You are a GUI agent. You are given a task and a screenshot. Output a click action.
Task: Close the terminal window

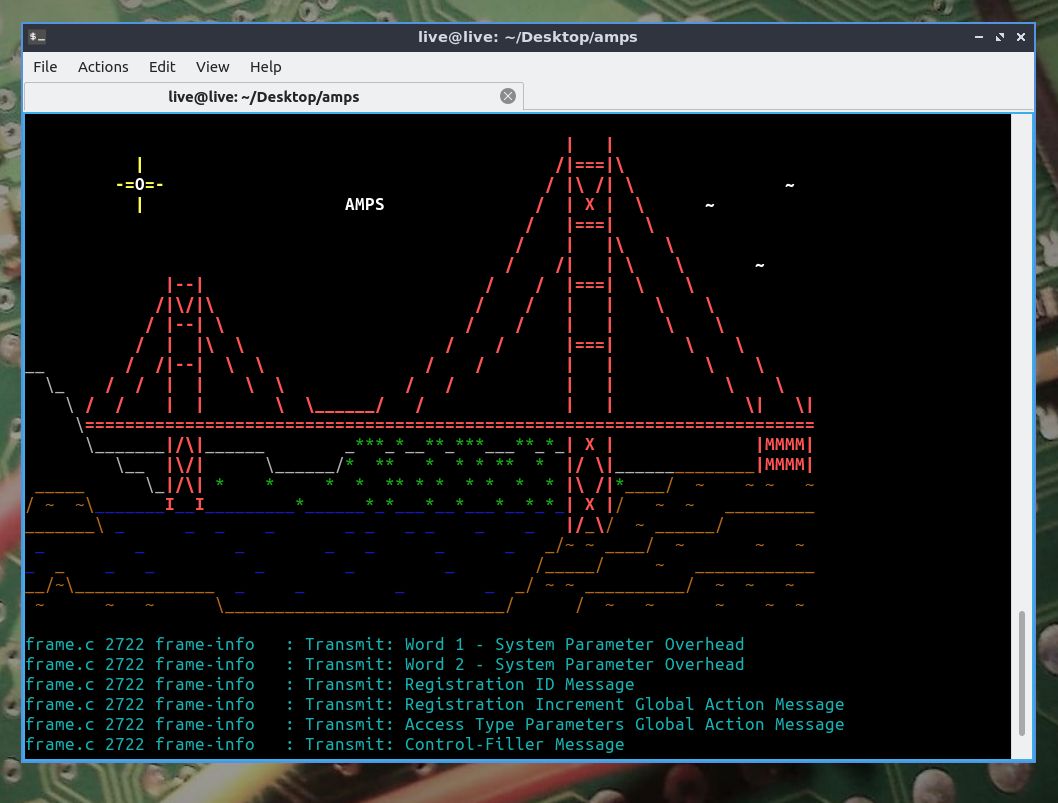coord(1021,37)
